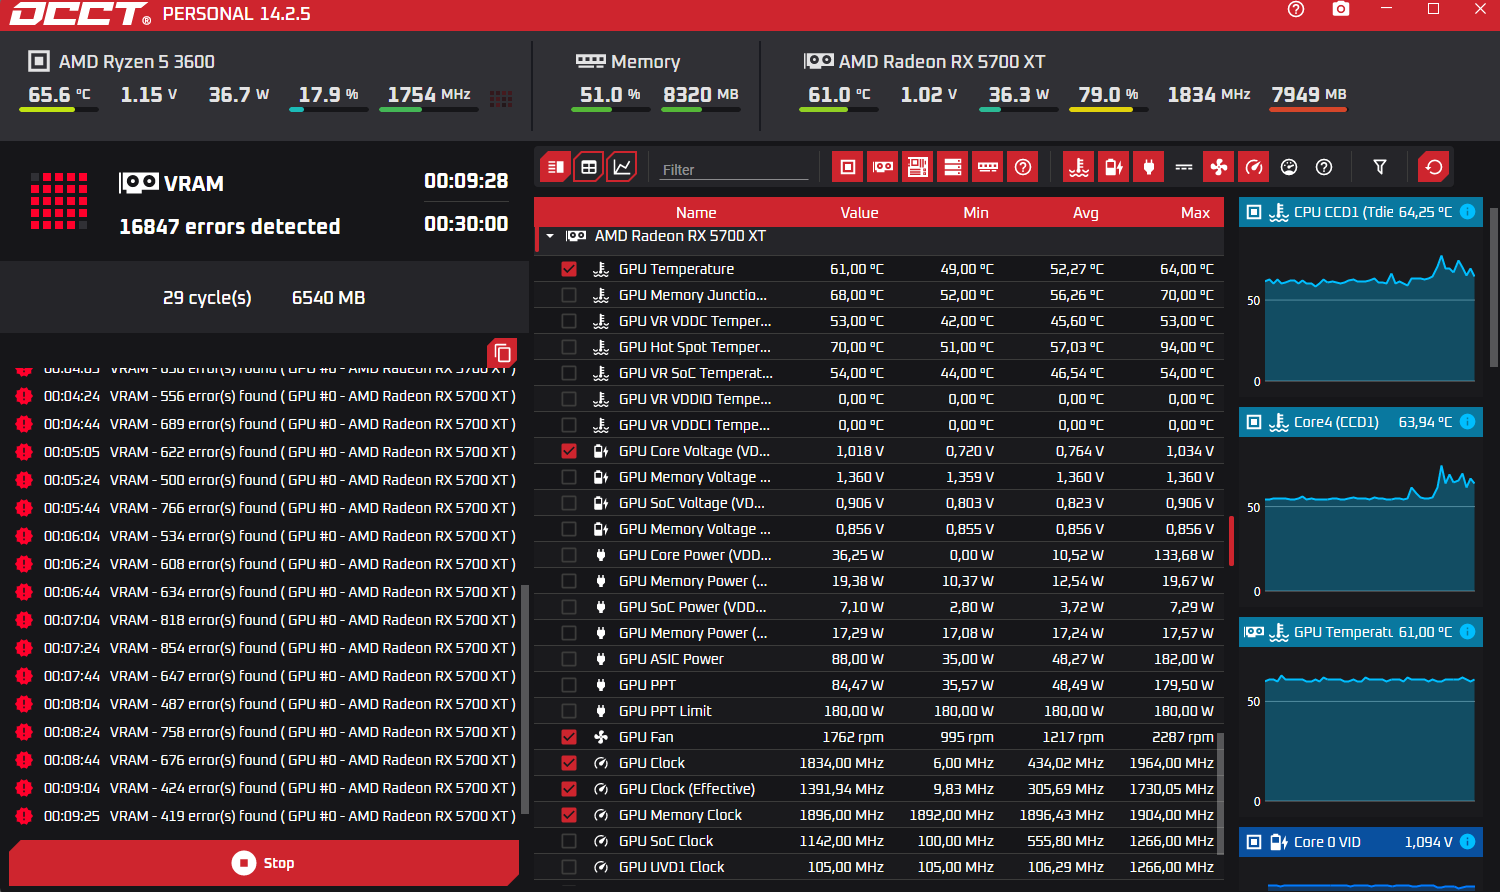The width and height of the screenshot is (1500, 892).
Task: Open info for the CPU CCD1 graph
Action: [x=1467, y=212]
